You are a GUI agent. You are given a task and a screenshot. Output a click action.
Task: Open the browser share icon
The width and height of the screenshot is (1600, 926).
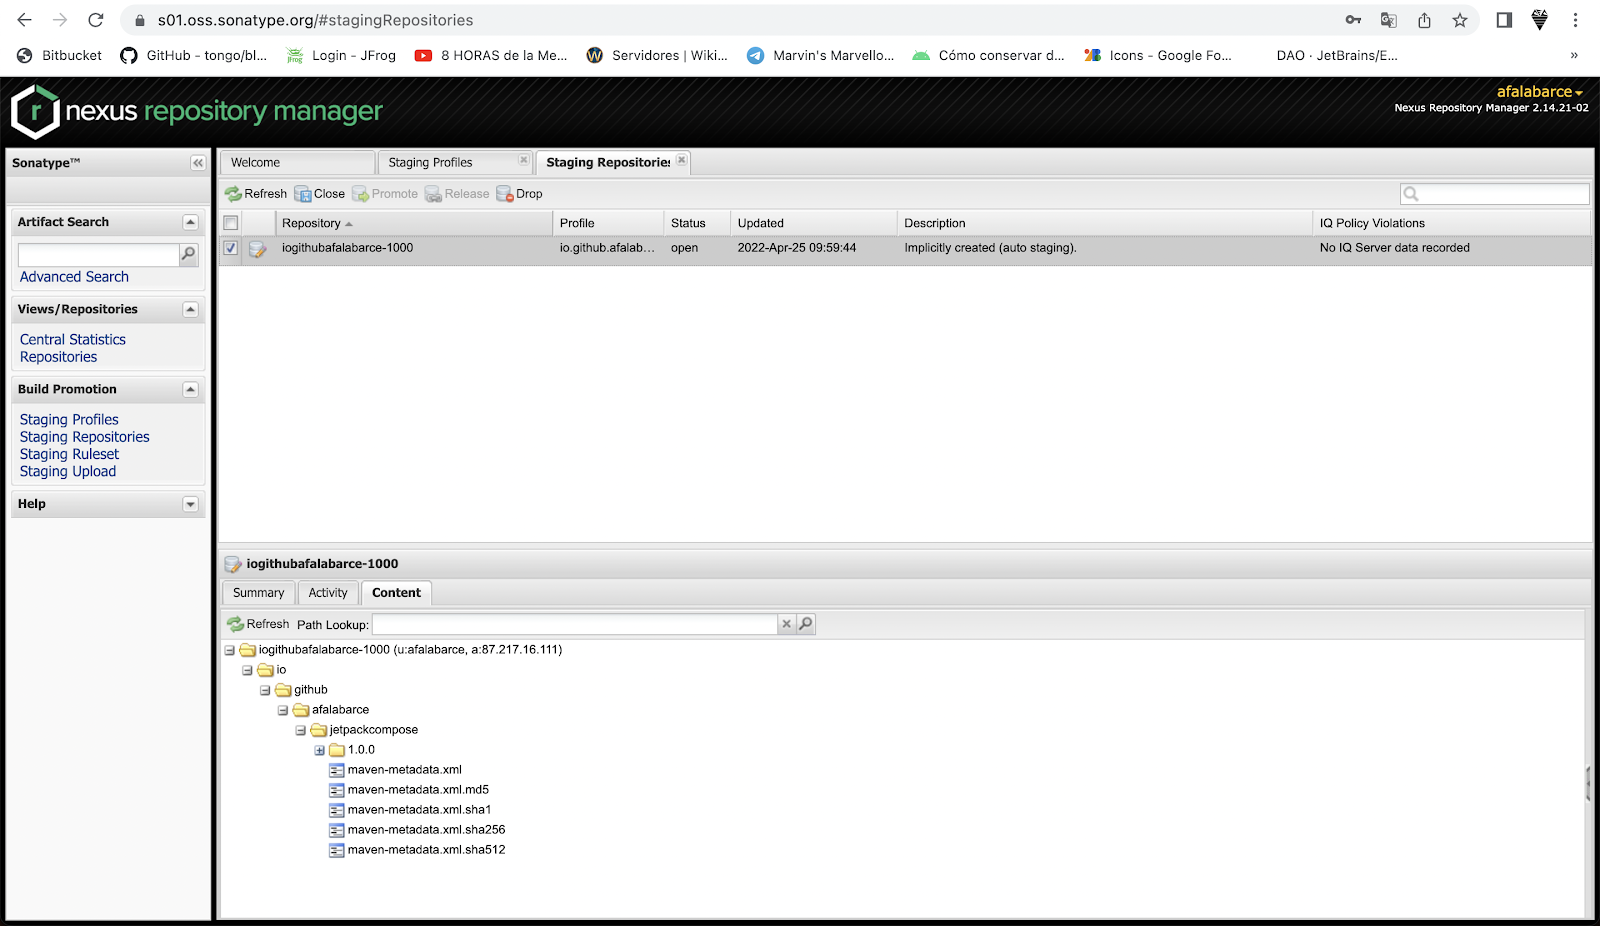[x=1424, y=20]
